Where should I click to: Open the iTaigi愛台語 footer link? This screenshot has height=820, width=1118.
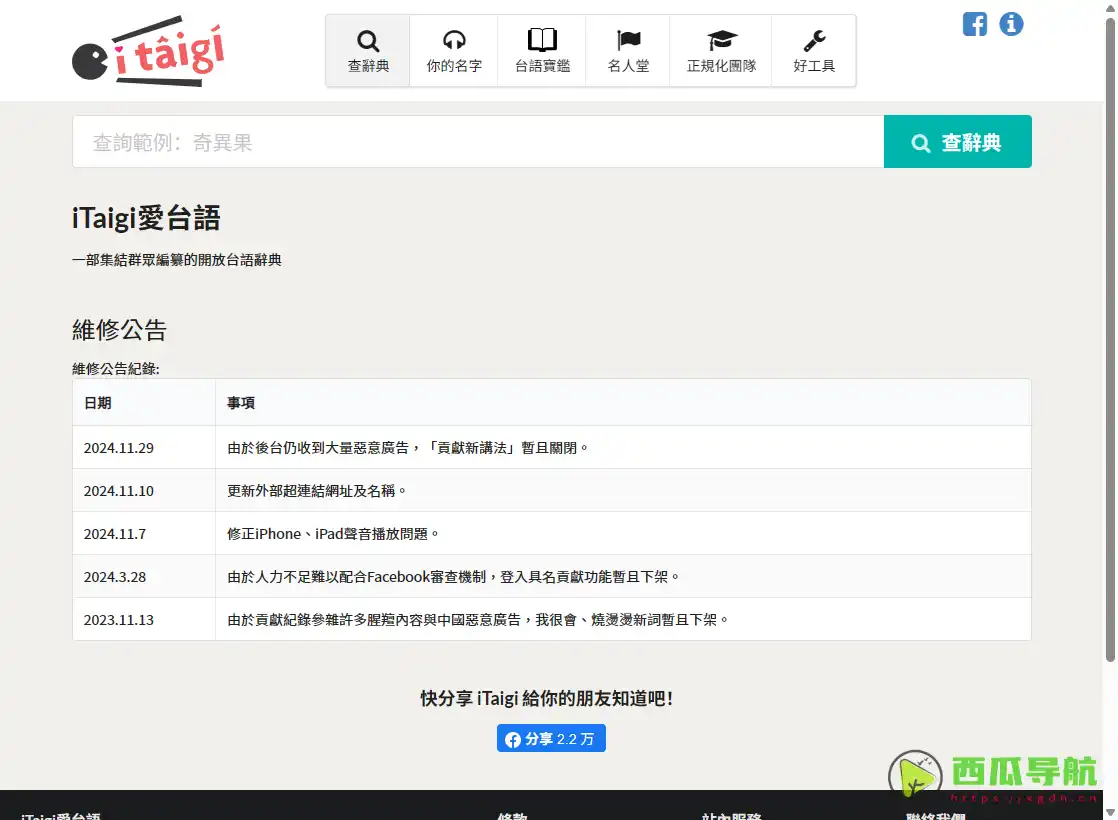[60, 817]
